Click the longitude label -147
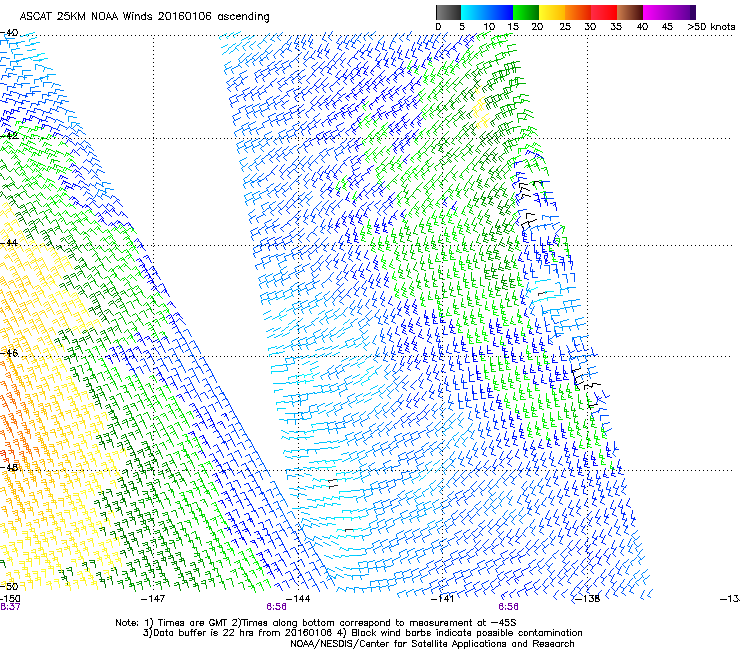The height and width of the screenshot is (650, 740). tap(153, 599)
